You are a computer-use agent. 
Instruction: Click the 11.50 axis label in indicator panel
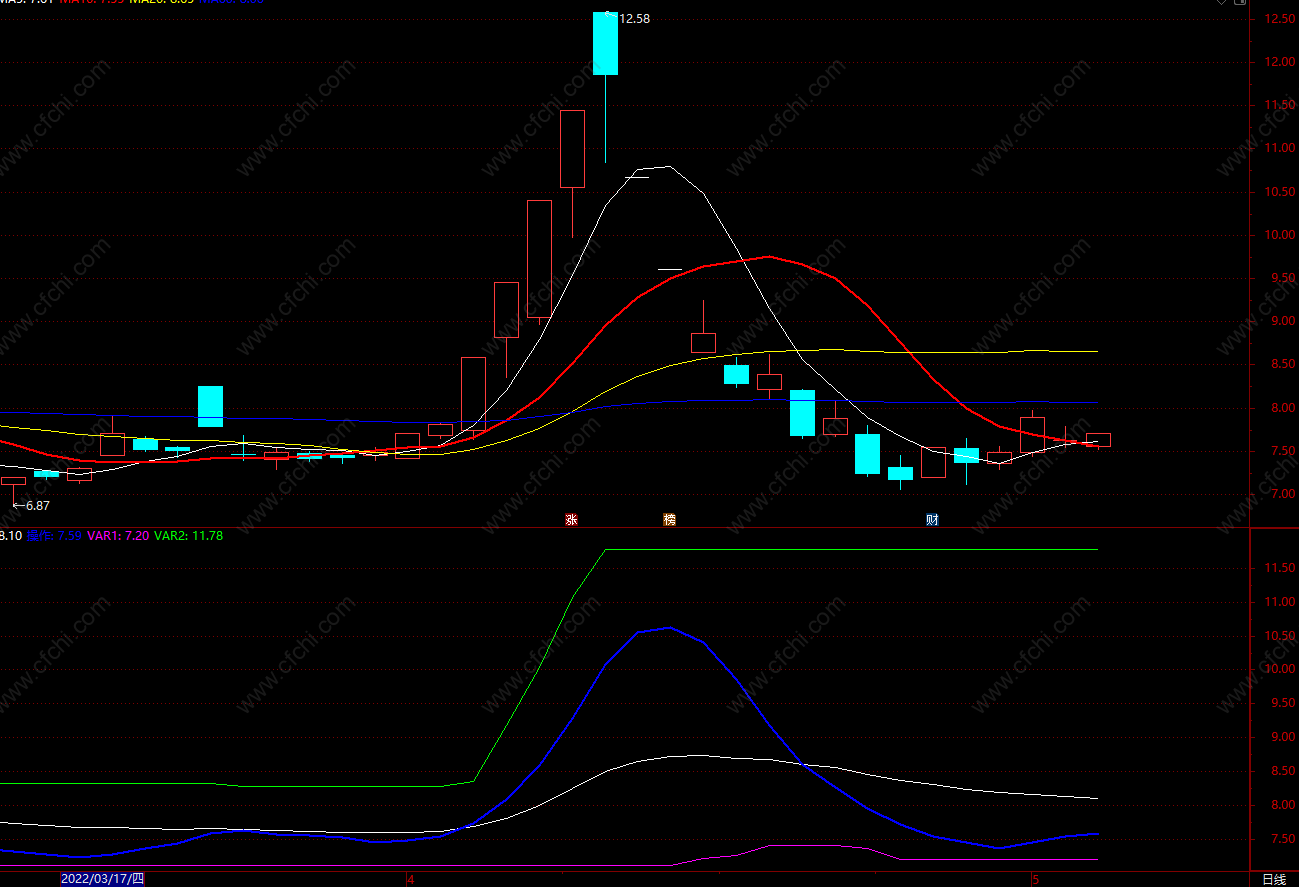click(1279, 568)
